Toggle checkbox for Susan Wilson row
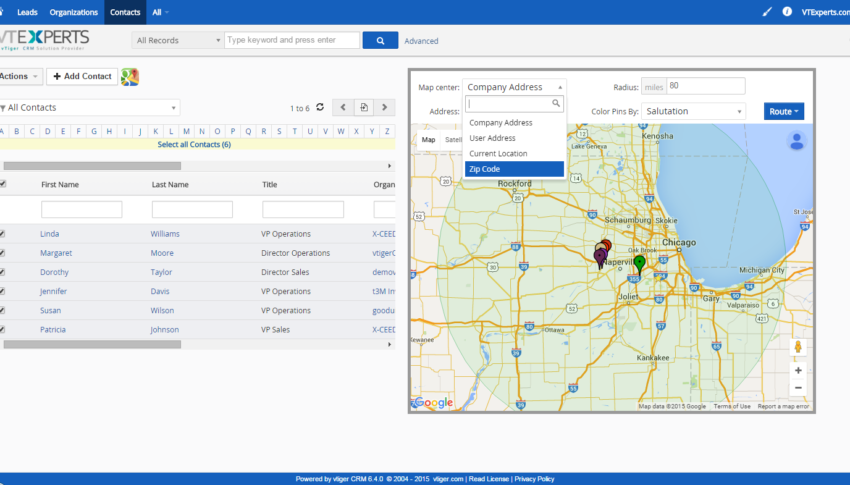850x485 pixels. (2, 311)
